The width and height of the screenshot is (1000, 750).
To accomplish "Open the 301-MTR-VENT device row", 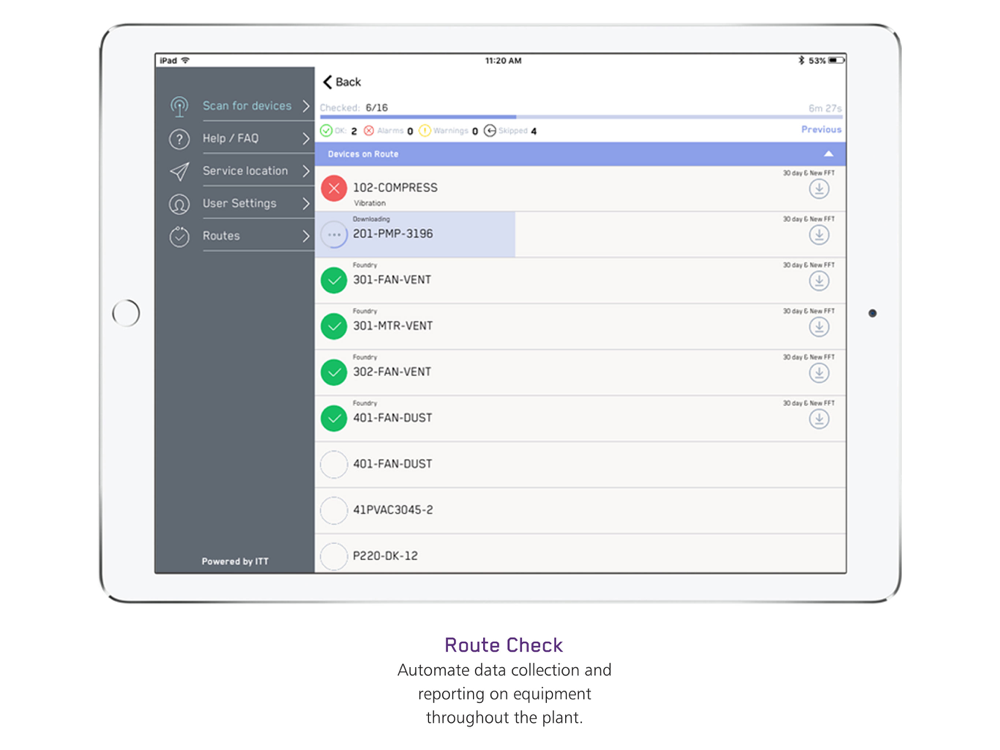I will [580, 327].
